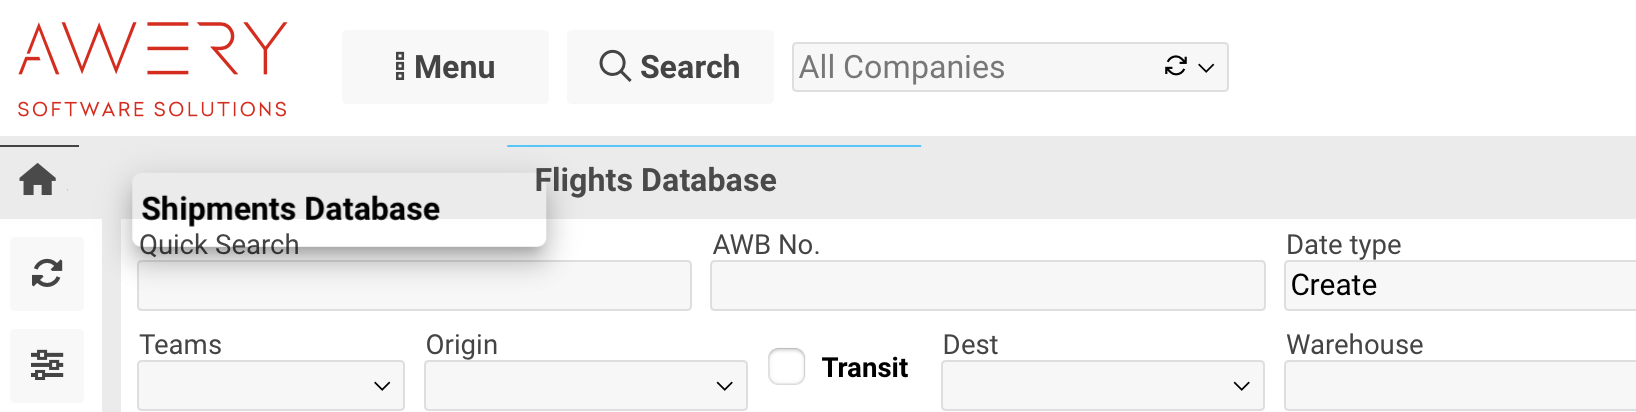Open the Origin dropdown
This screenshot has height=412, width=1636.
[x=586, y=386]
